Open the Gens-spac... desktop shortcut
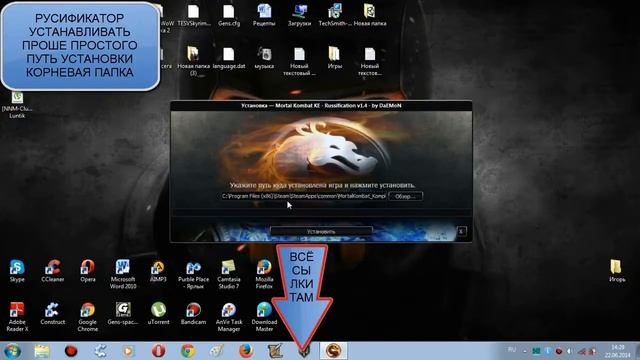The image size is (640, 360). 123,313
